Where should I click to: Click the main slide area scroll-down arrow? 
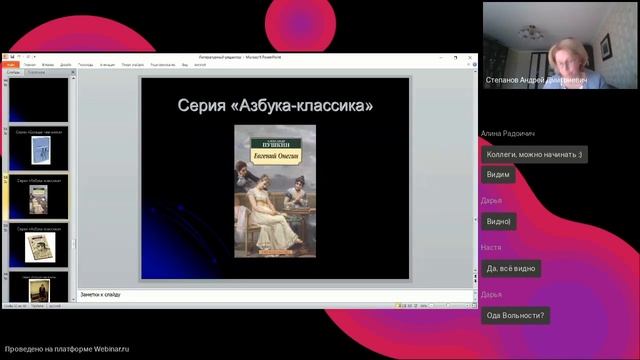point(475,270)
